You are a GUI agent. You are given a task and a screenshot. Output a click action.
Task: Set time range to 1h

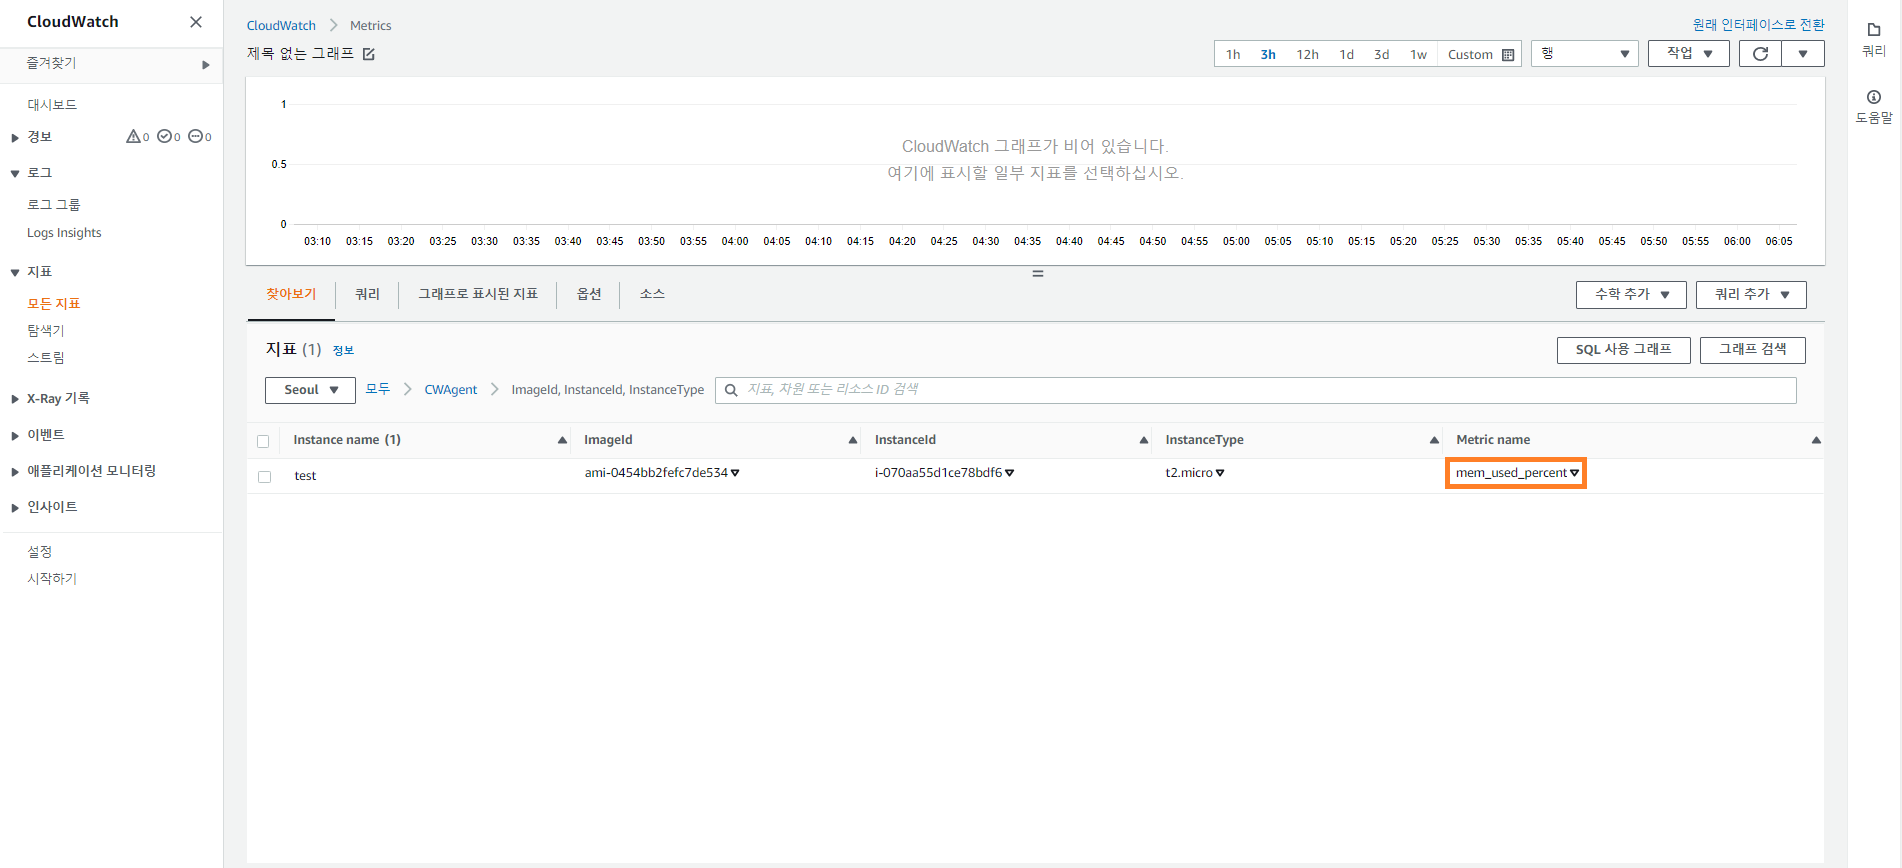(x=1233, y=55)
